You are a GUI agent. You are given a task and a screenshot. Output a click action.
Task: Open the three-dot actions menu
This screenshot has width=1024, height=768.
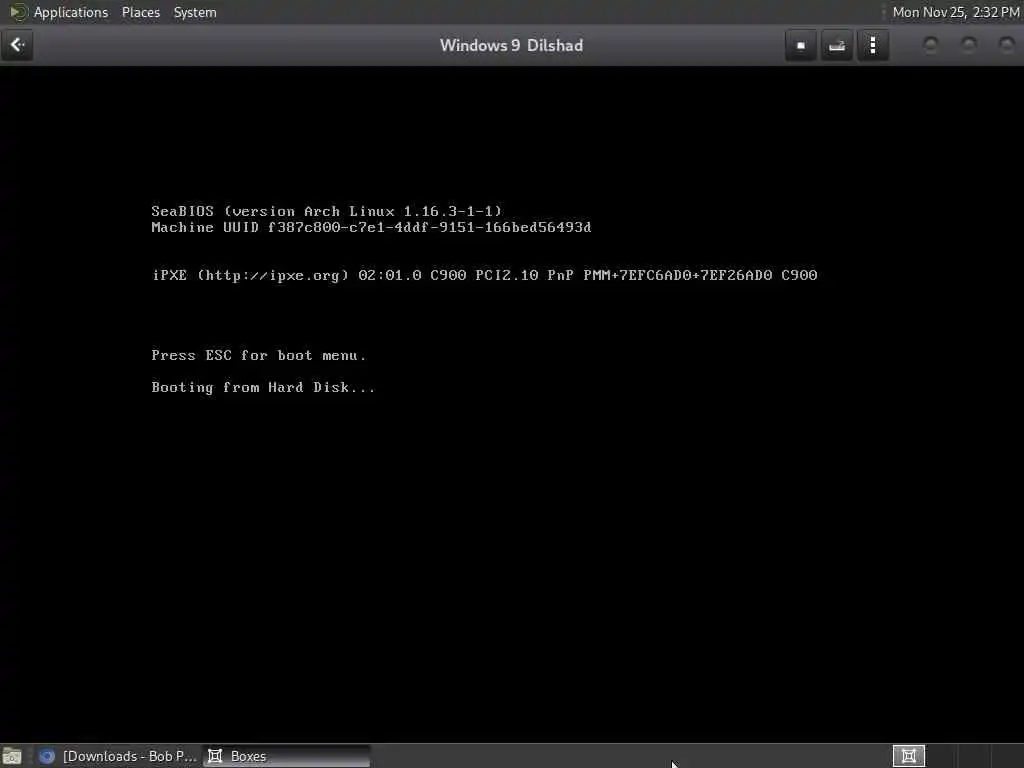873,46
